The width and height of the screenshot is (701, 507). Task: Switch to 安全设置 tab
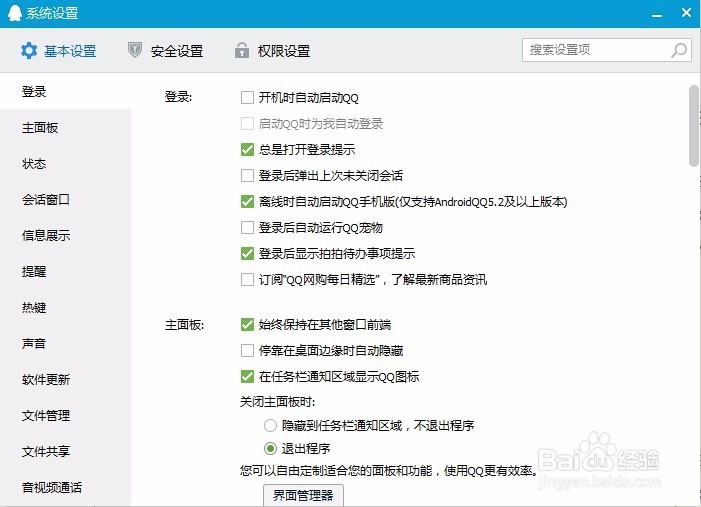point(165,51)
